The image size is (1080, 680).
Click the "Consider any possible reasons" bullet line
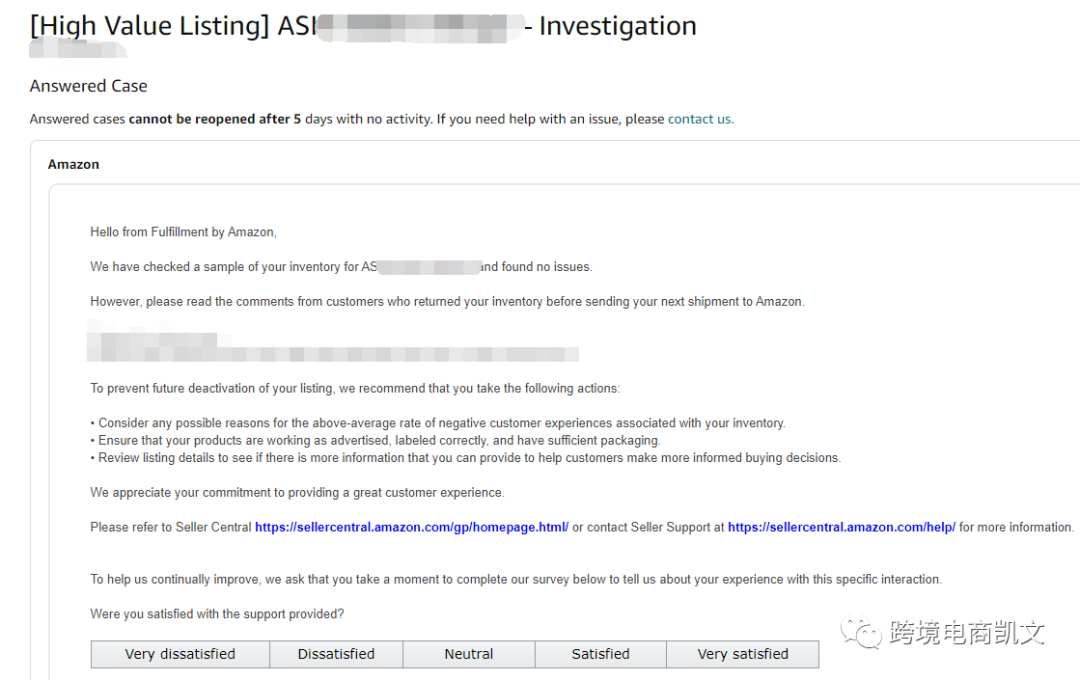(x=440, y=423)
